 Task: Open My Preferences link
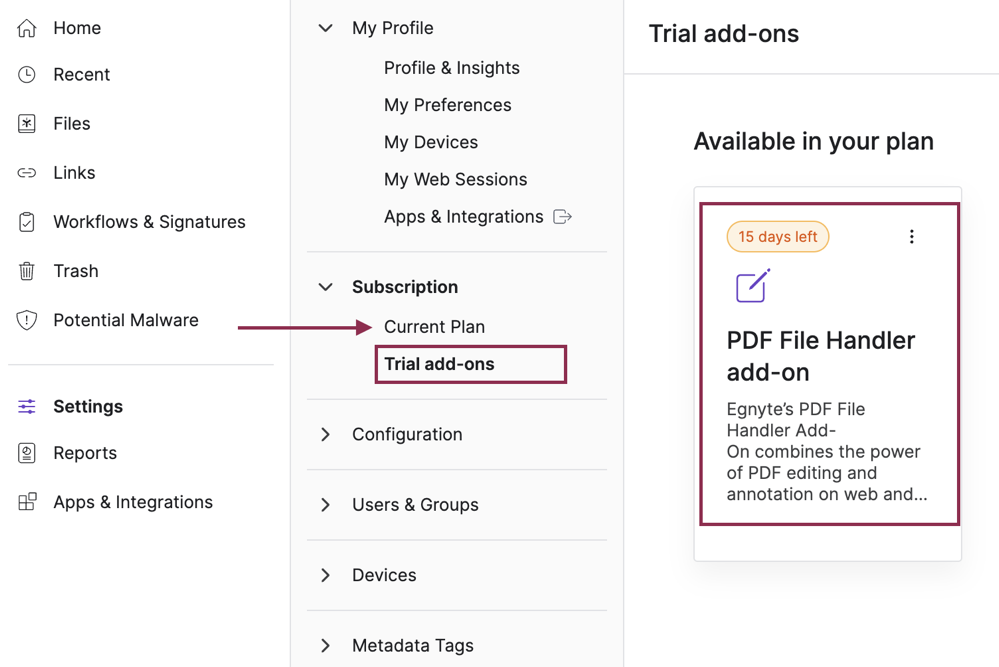tap(448, 105)
